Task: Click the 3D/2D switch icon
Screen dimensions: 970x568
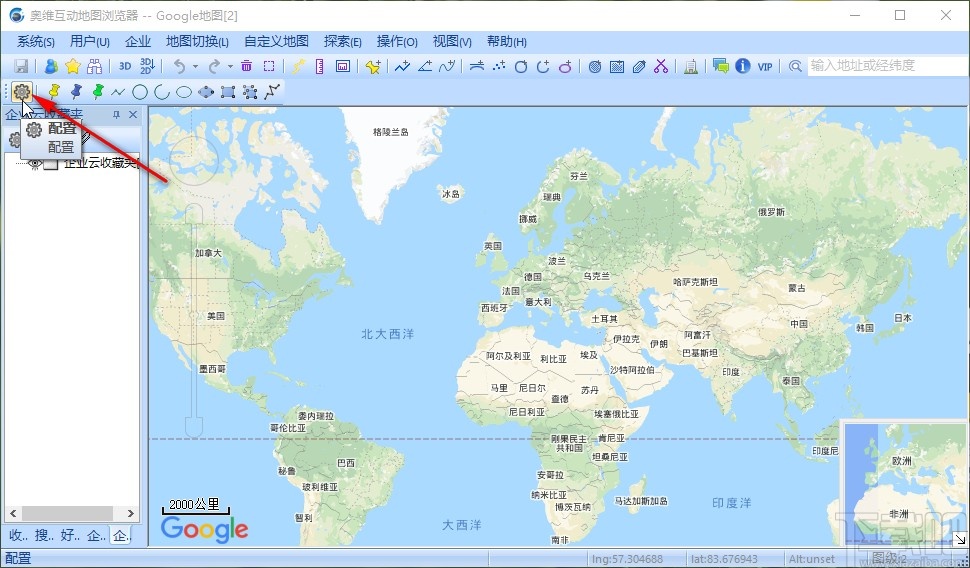Action: click(147, 66)
